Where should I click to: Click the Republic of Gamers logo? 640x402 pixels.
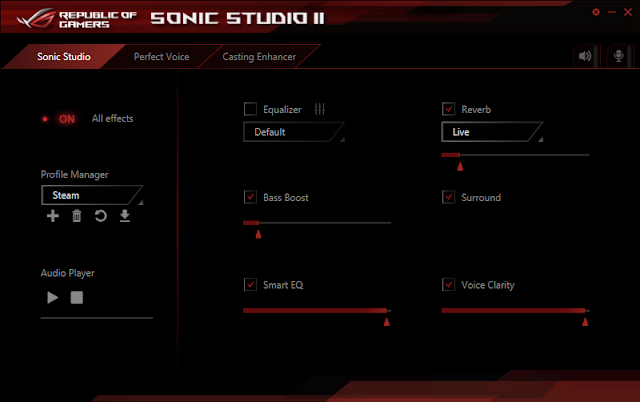[77, 19]
